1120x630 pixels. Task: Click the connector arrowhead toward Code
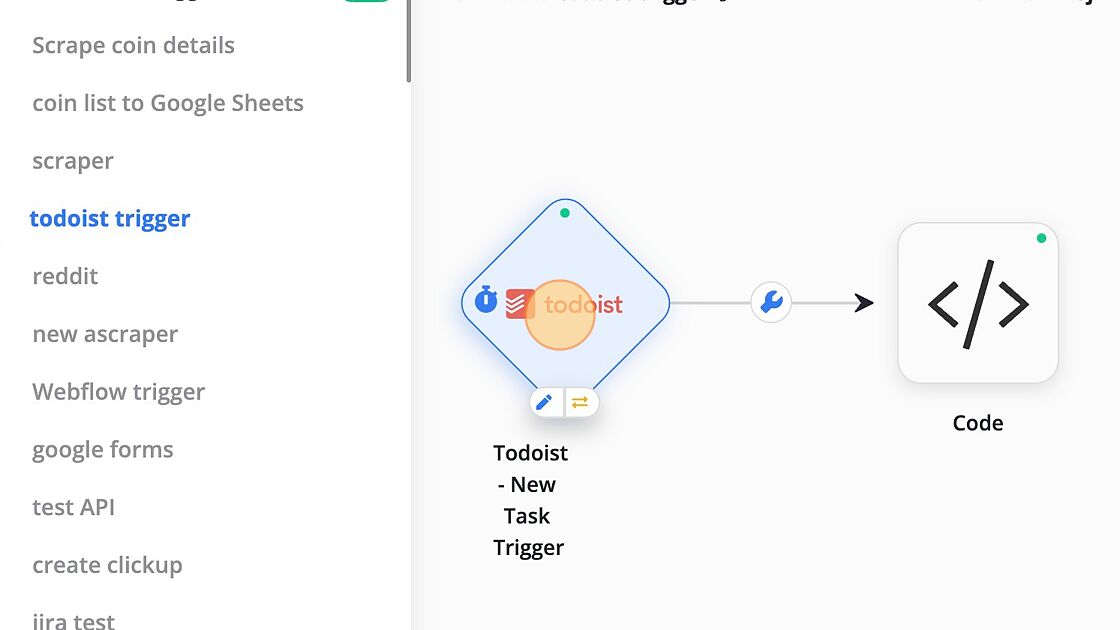click(864, 303)
